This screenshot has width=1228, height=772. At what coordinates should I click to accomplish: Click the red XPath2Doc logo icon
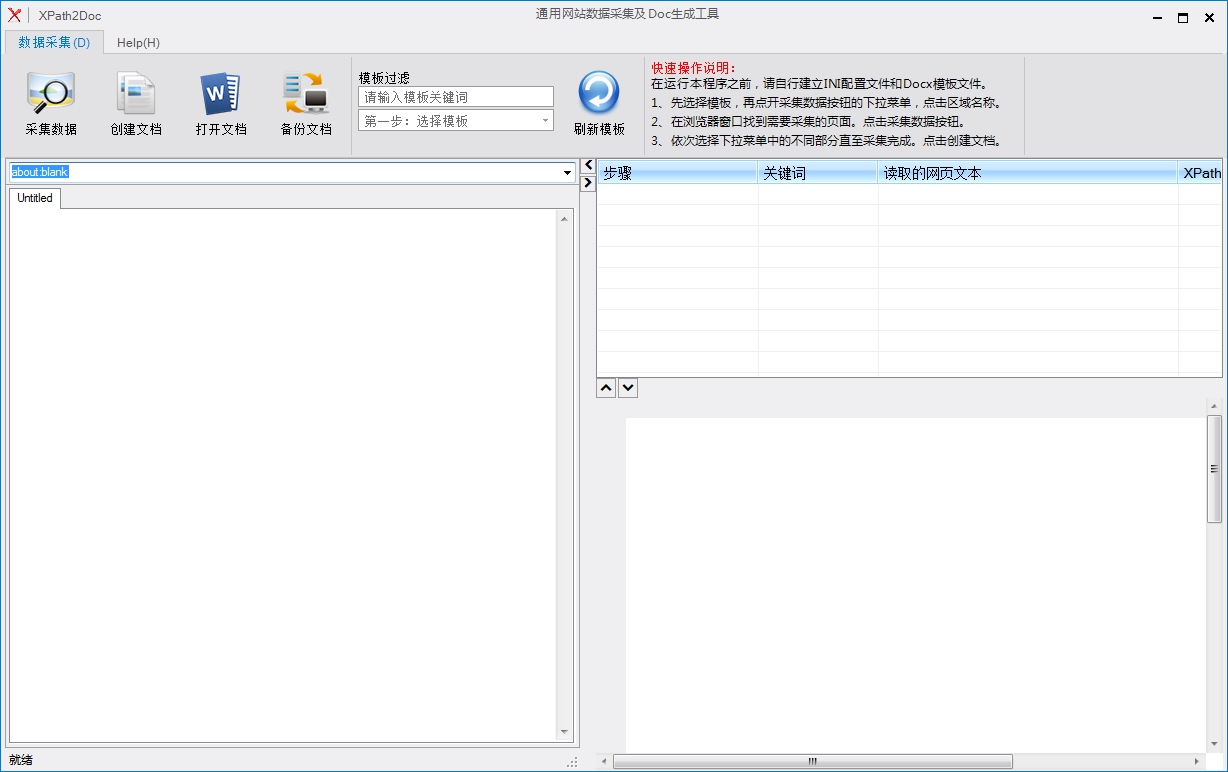(x=13, y=15)
